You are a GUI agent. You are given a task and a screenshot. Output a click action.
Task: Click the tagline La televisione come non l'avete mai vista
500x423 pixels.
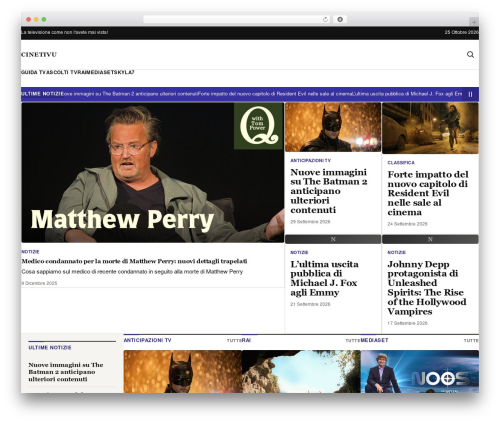(64, 32)
